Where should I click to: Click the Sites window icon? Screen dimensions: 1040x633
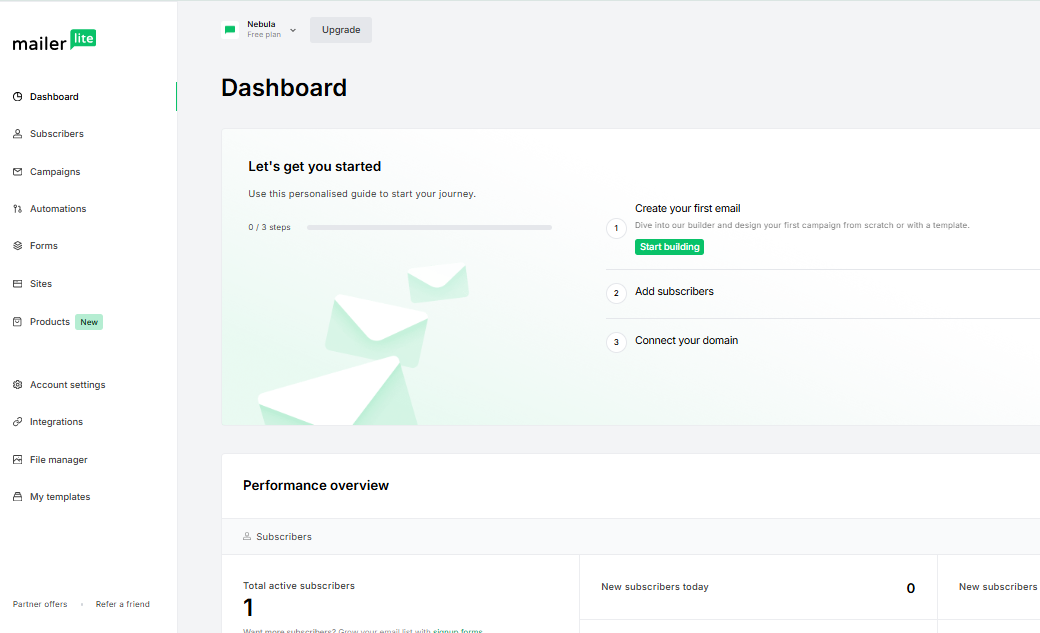pyautogui.click(x=18, y=284)
